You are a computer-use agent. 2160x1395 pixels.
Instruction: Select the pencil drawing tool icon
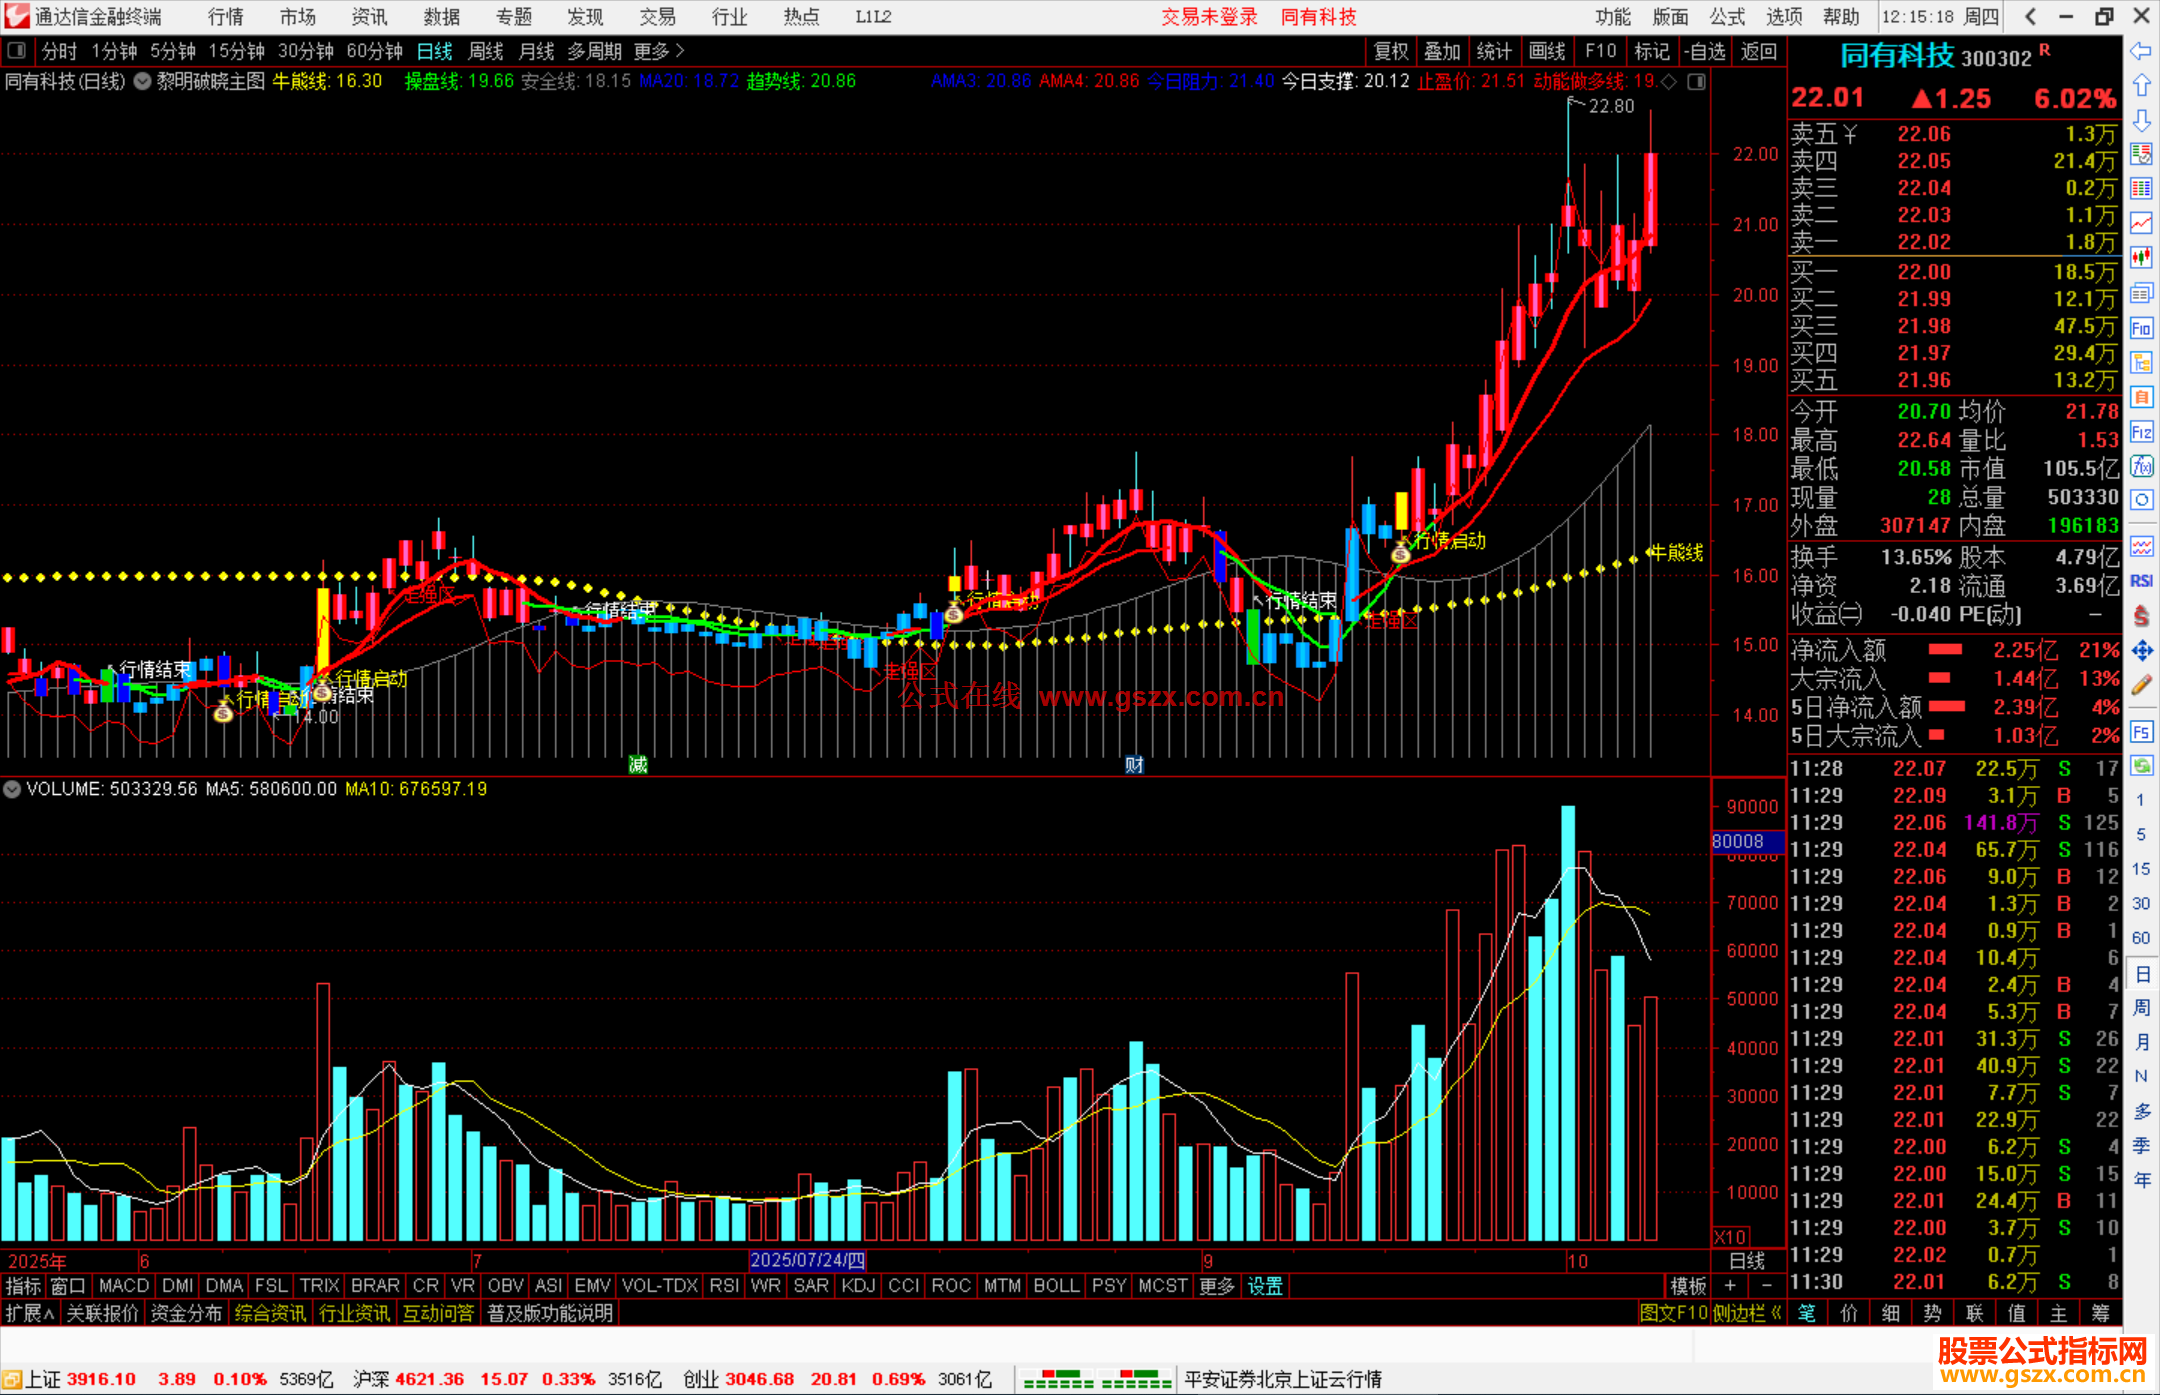2141,686
